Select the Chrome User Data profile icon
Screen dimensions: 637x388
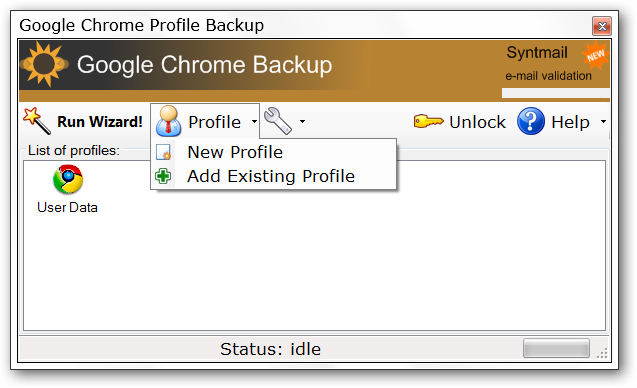pyautogui.click(x=68, y=179)
